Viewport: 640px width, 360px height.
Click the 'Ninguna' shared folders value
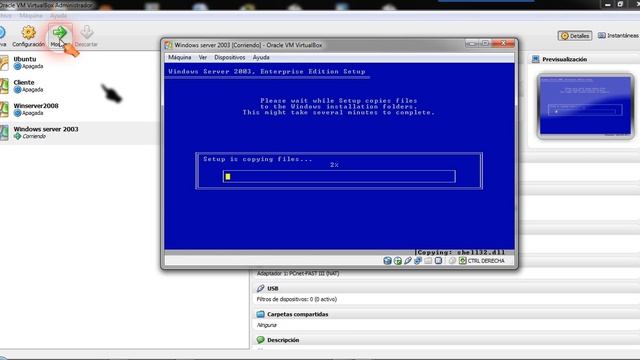267,325
